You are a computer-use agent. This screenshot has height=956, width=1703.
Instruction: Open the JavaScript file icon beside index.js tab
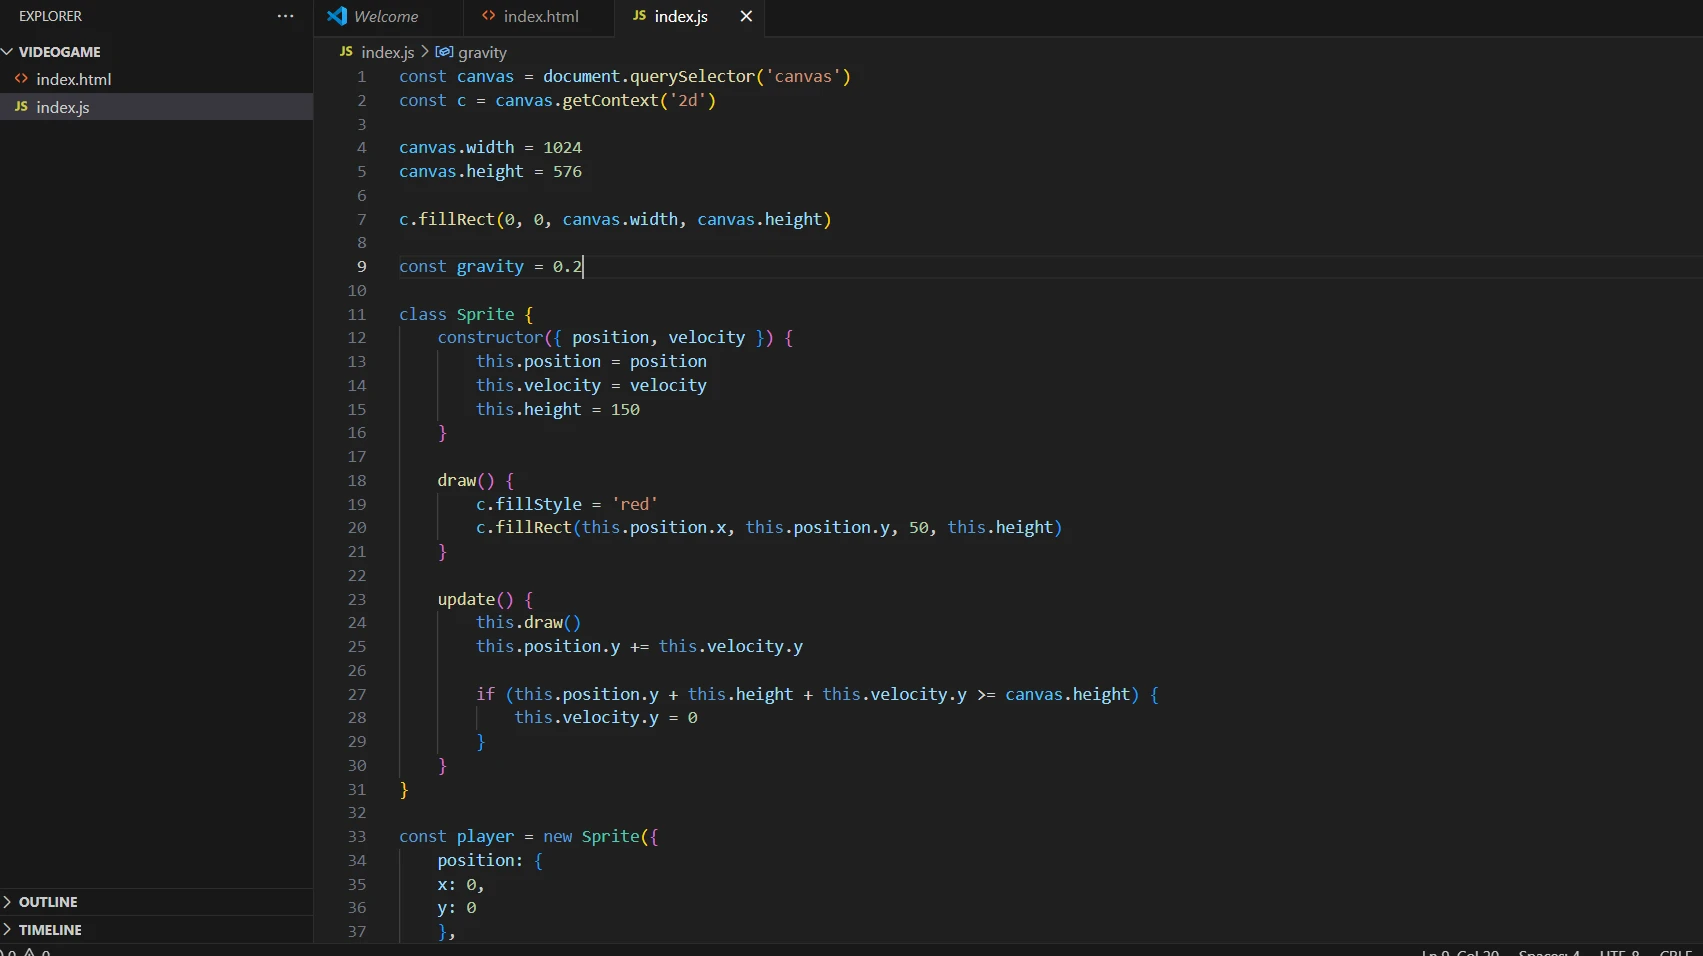coord(641,16)
